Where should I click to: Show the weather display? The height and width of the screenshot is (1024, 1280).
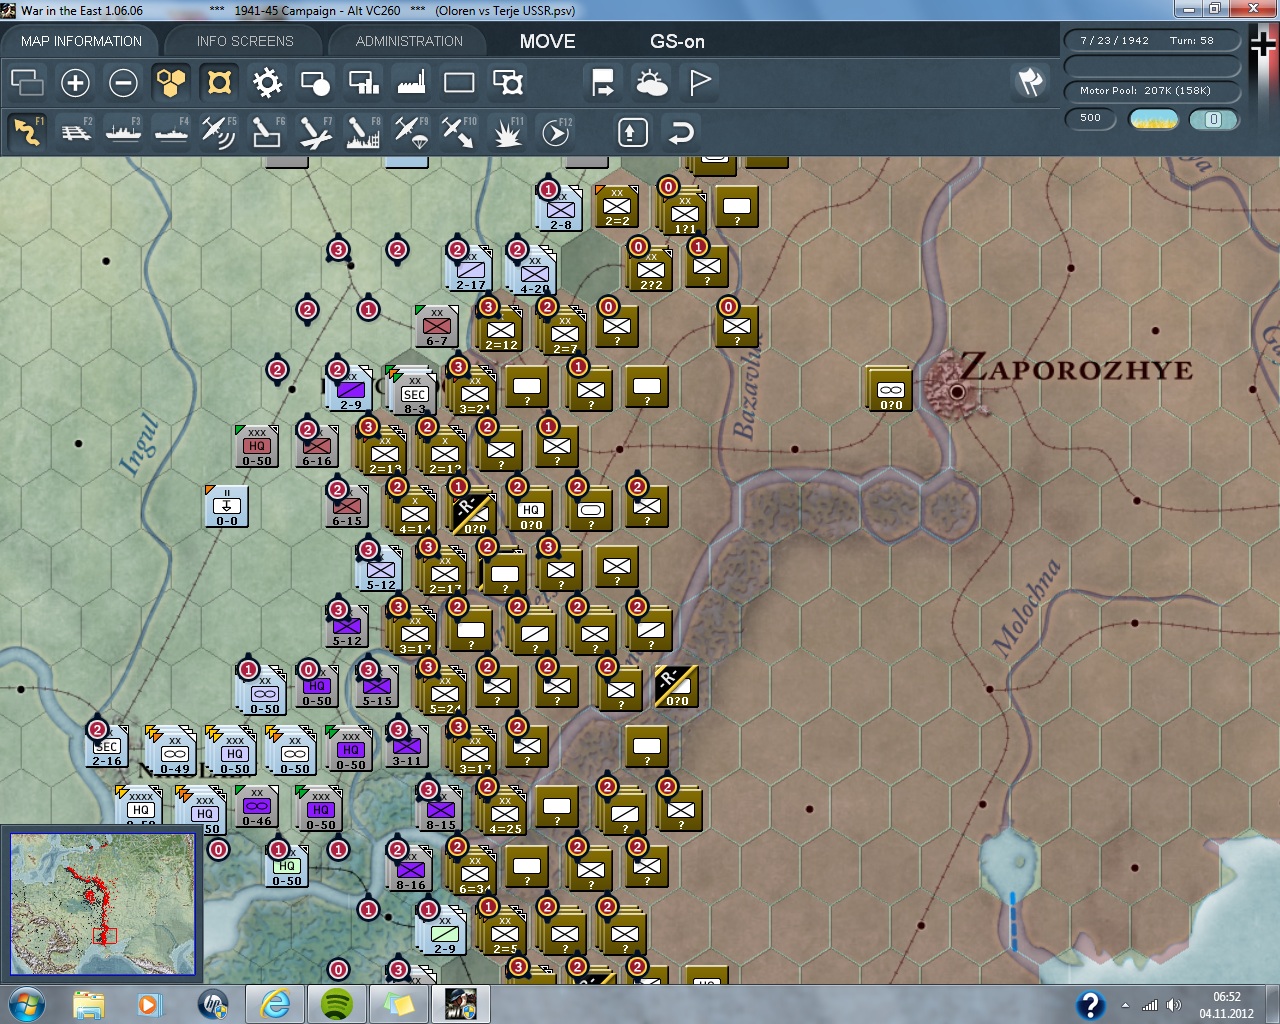(x=651, y=82)
